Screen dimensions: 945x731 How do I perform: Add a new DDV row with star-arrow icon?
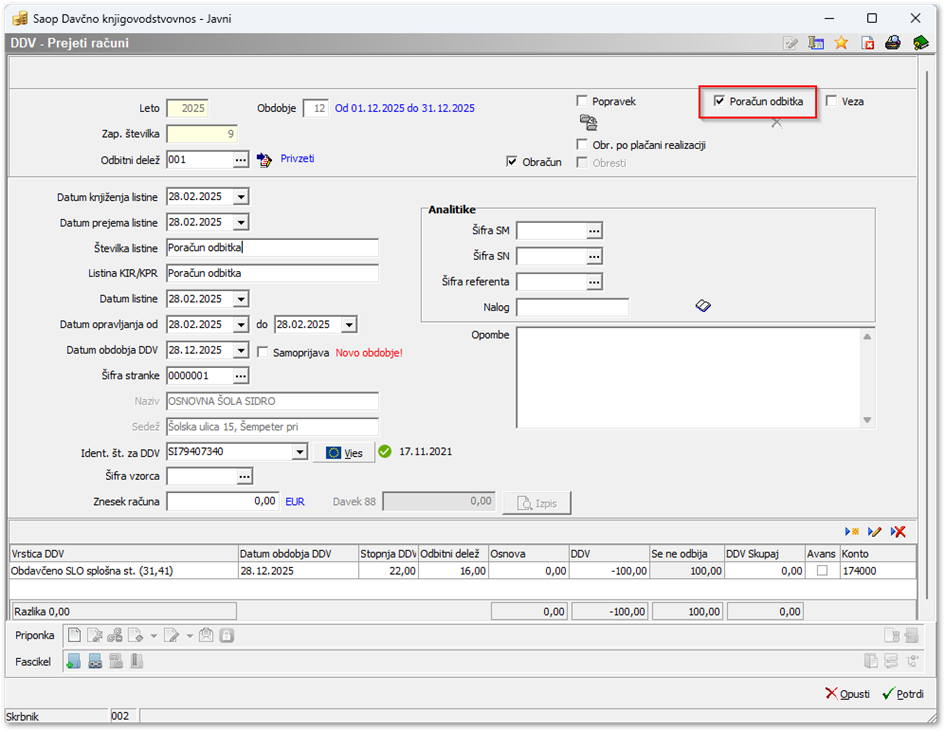(852, 532)
